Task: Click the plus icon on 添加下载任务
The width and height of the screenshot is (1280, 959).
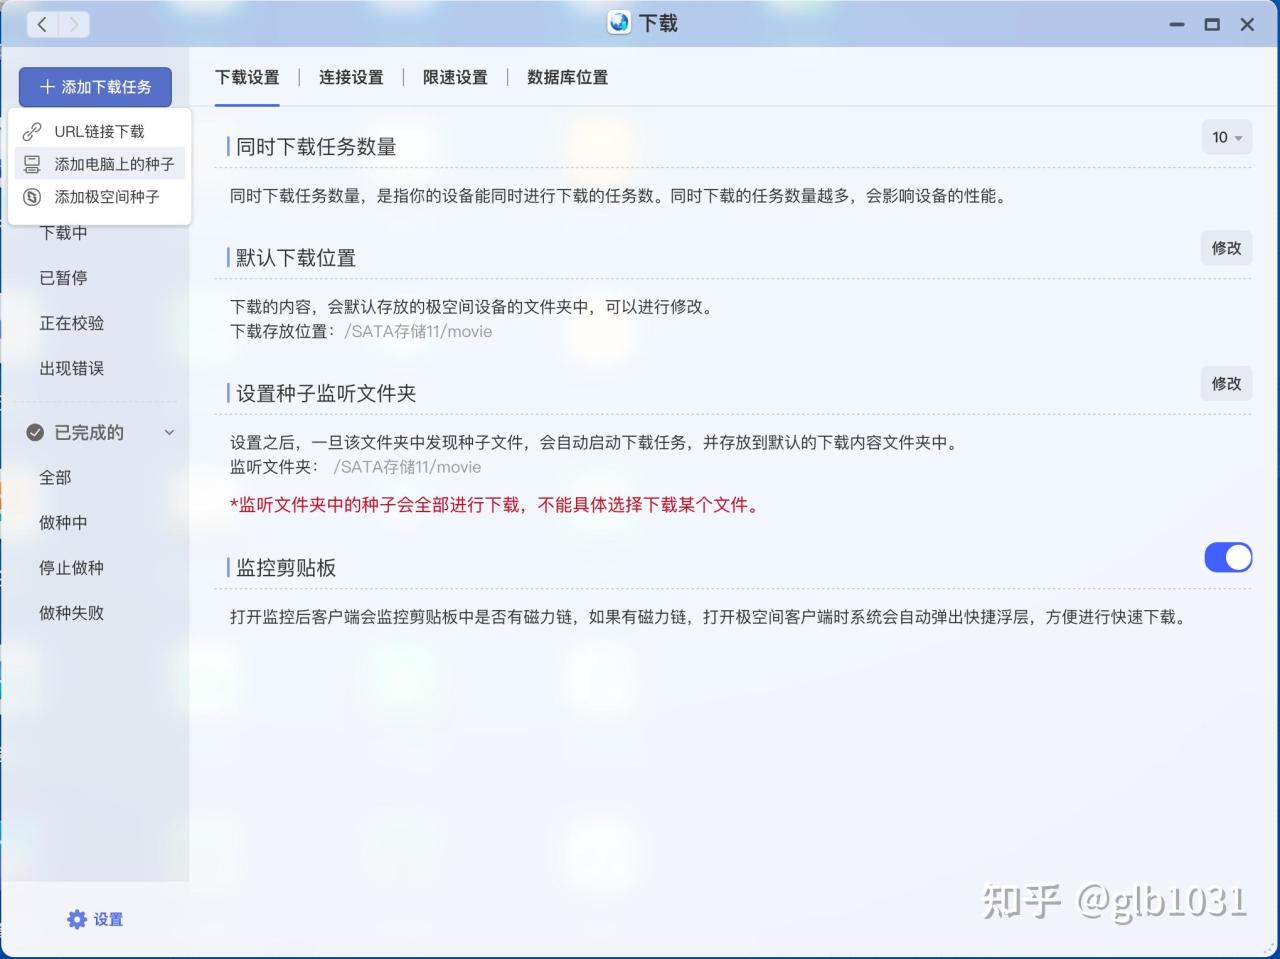Action: coord(46,87)
